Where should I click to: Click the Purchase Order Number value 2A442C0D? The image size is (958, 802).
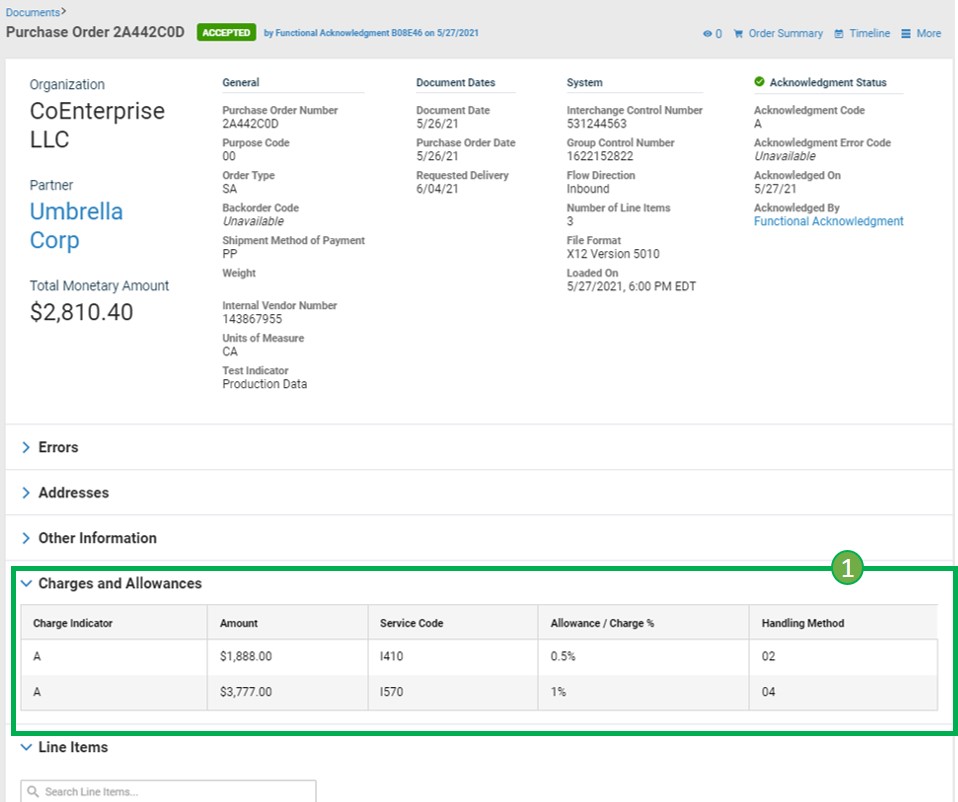coord(250,123)
